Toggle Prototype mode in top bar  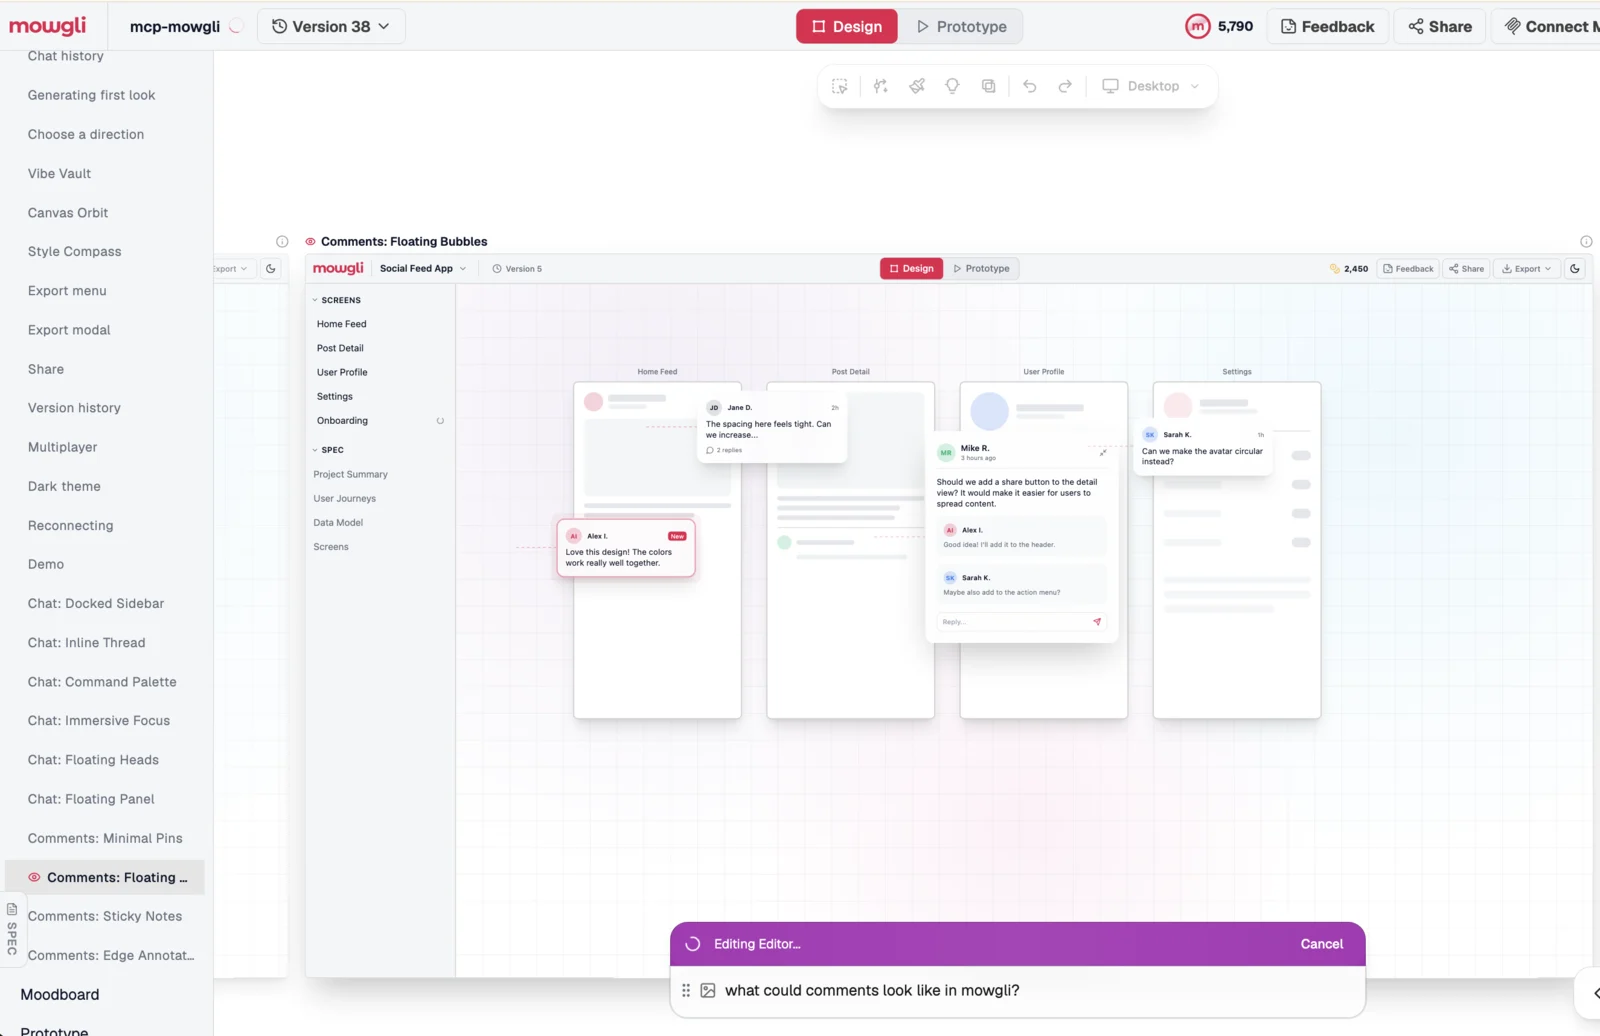961,26
